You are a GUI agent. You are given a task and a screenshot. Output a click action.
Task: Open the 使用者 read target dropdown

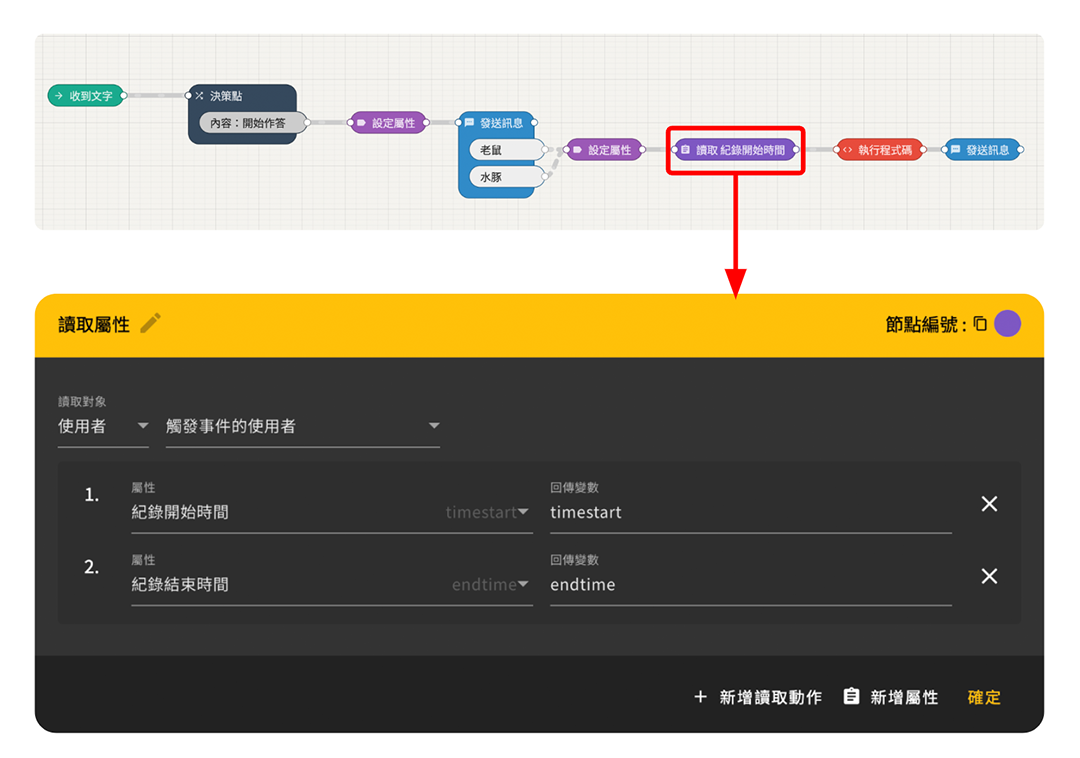pyautogui.click(x=103, y=427)
